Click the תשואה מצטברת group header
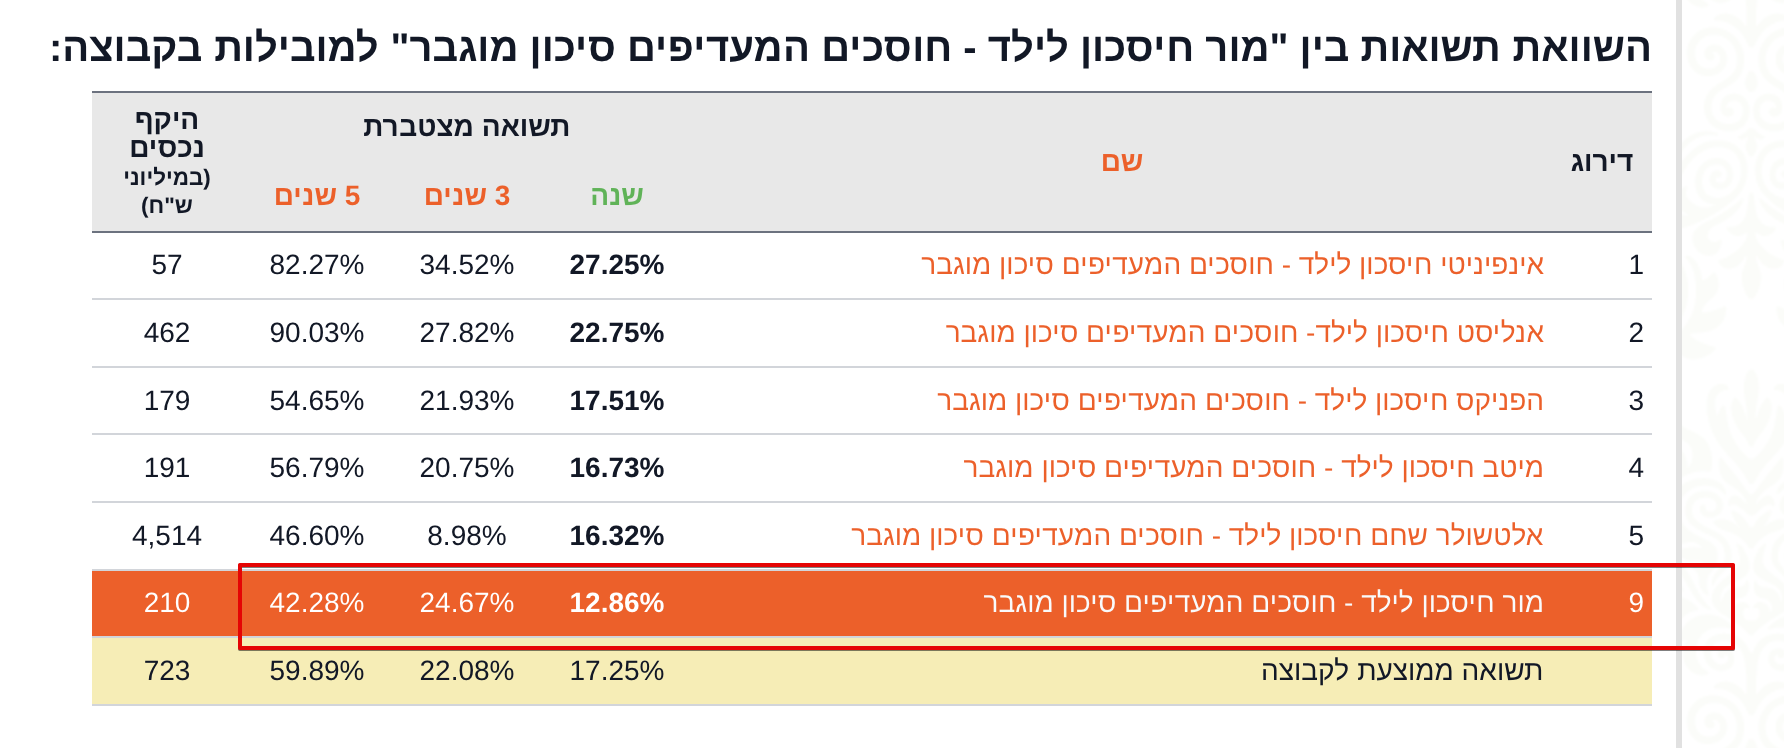This screenshot has height=748, width=1784. (466, 126)
